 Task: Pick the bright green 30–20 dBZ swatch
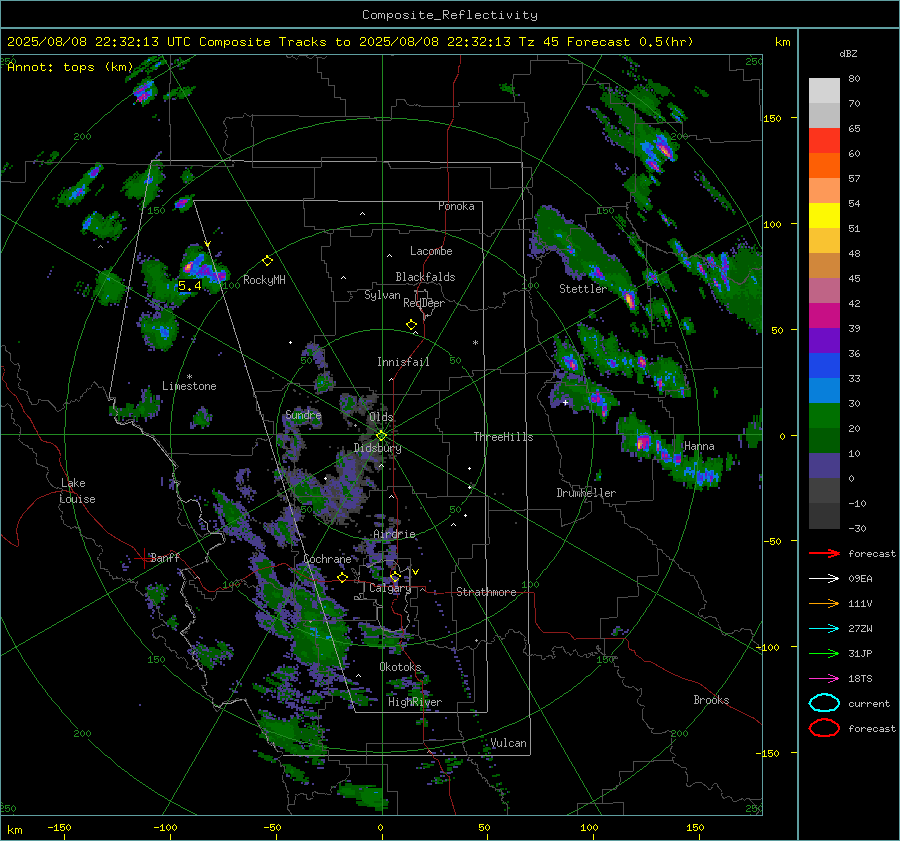[824, 416]
